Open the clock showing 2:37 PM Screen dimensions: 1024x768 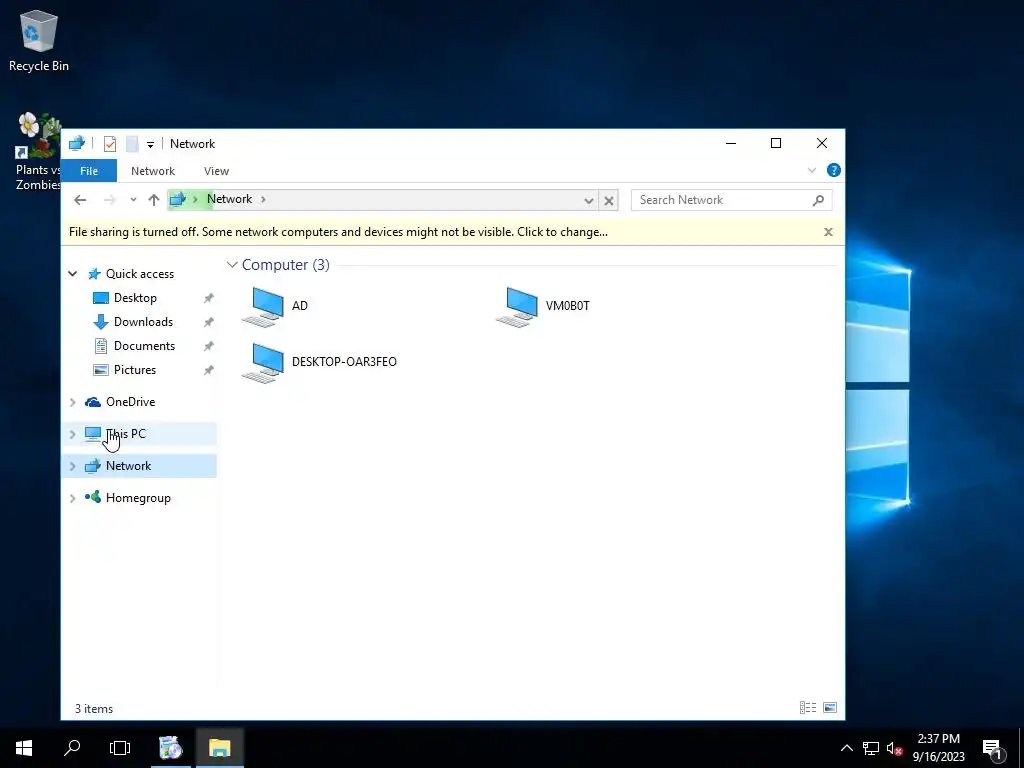pyautogui.click(x=938, y=748)
